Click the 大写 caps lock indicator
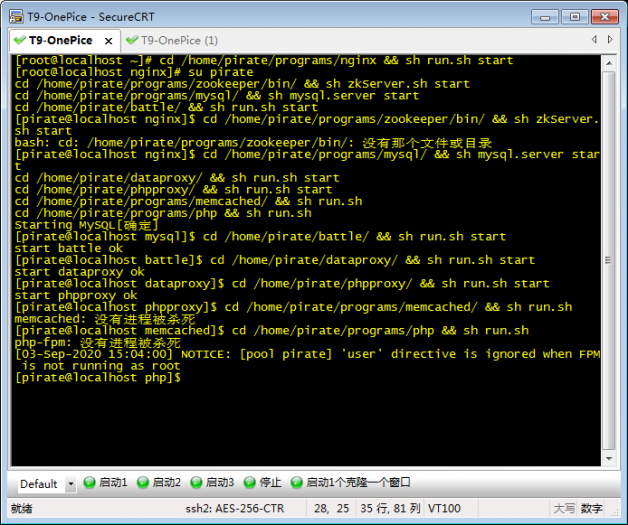Image resolution: width=628 pixels, height=525 pixels. [x=564, y=509]
